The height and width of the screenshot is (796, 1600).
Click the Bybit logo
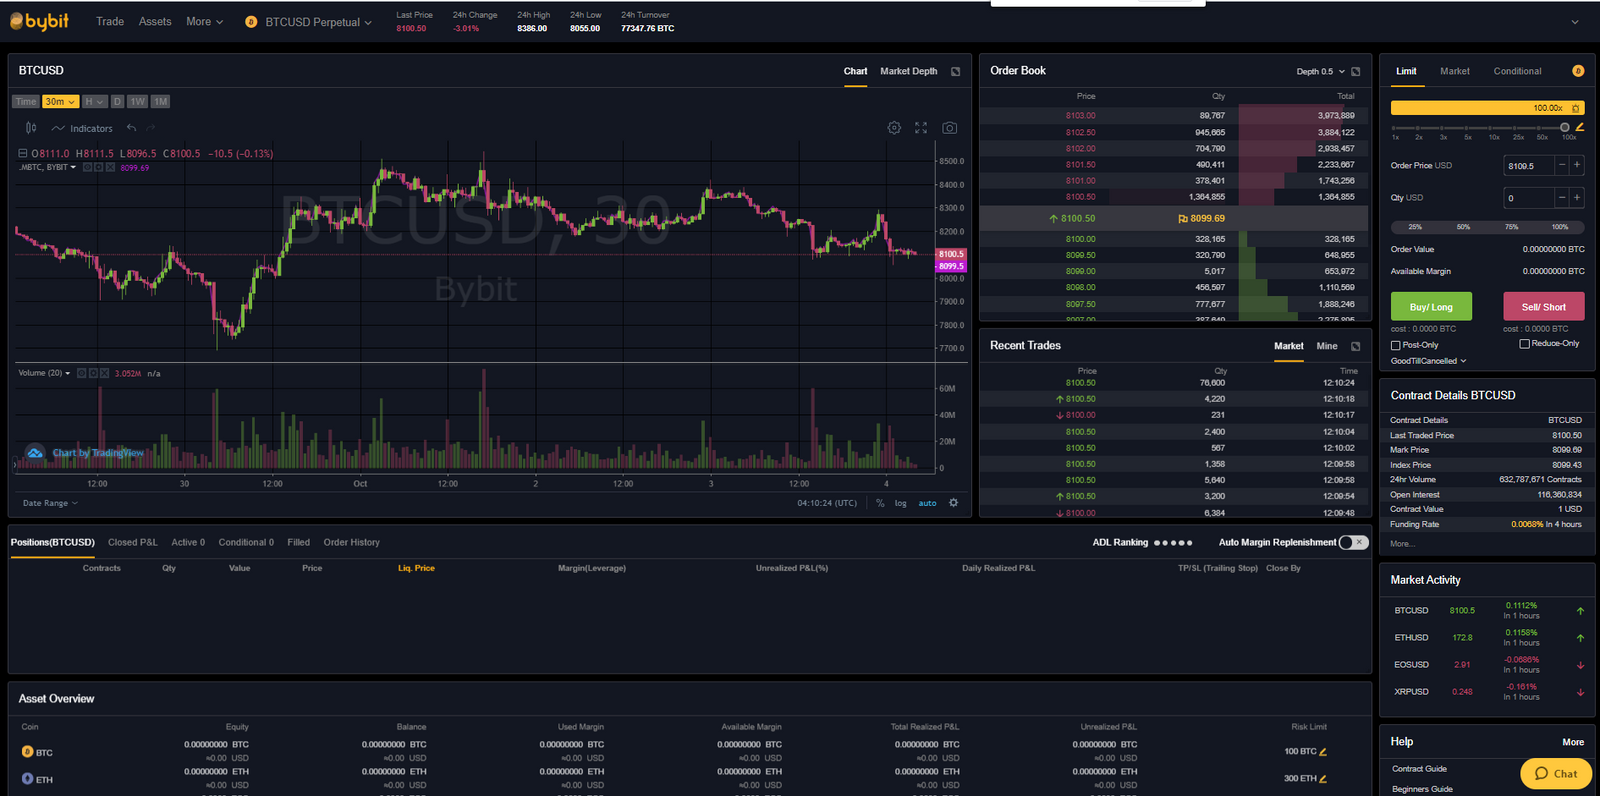(x=40, y=21)
